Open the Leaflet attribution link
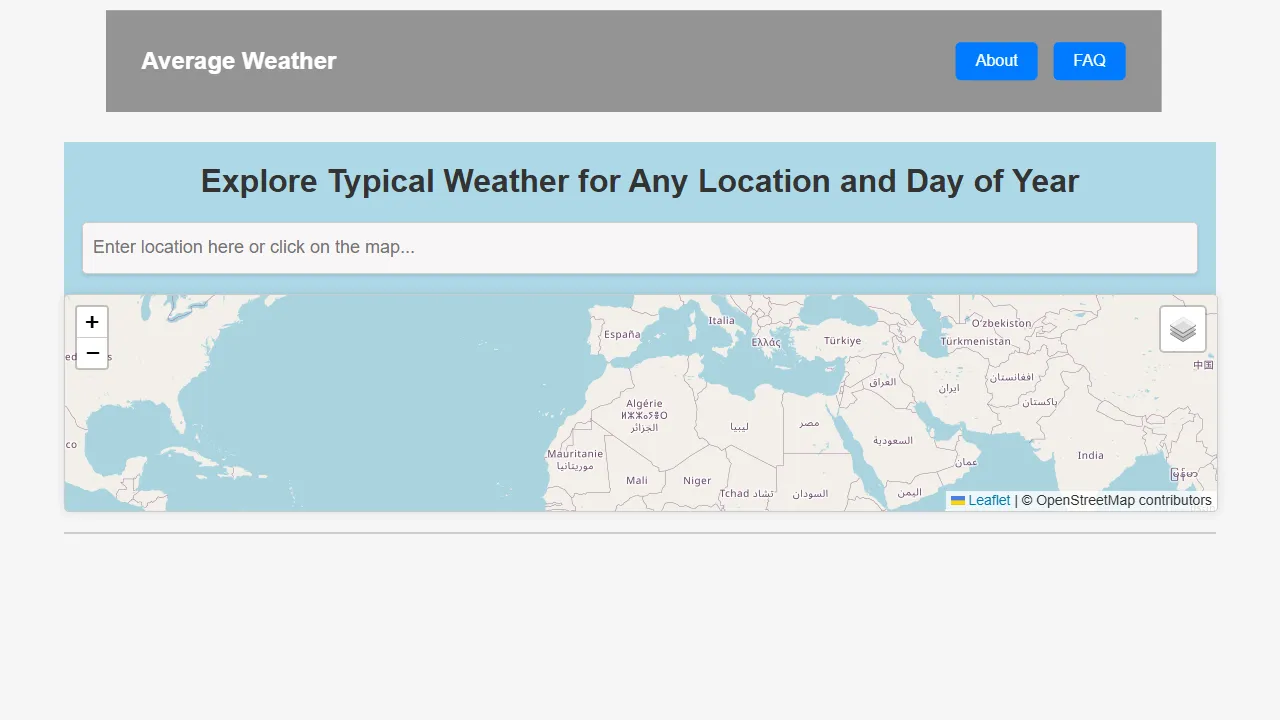 (x=988, y=500)
